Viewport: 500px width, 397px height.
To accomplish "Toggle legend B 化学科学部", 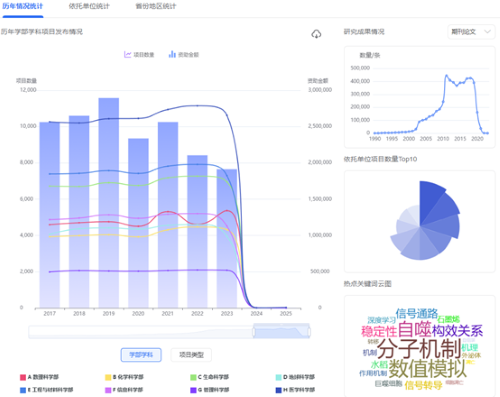I will tap(124, 377).
